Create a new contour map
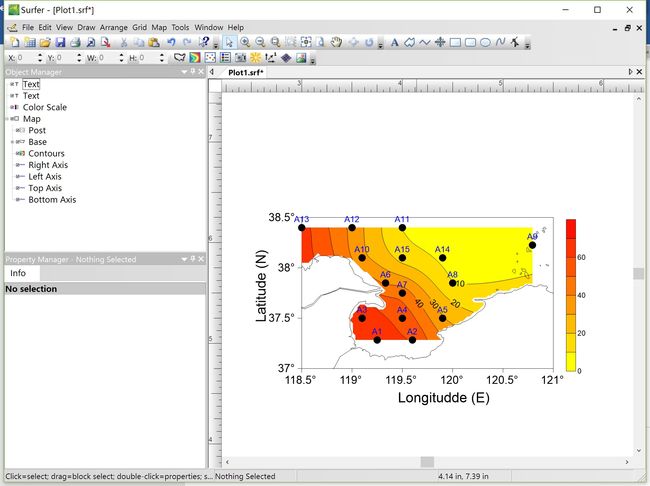The width and height of the screenshot is (650, 486). click(x=195, y=58)
